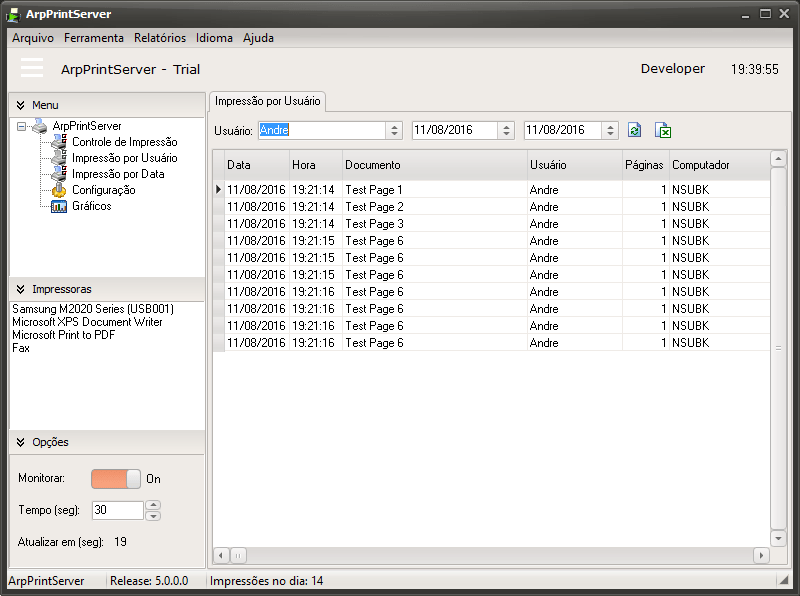
Task: Click the ArpPrintServer root node icon
Action: [39, 126]
